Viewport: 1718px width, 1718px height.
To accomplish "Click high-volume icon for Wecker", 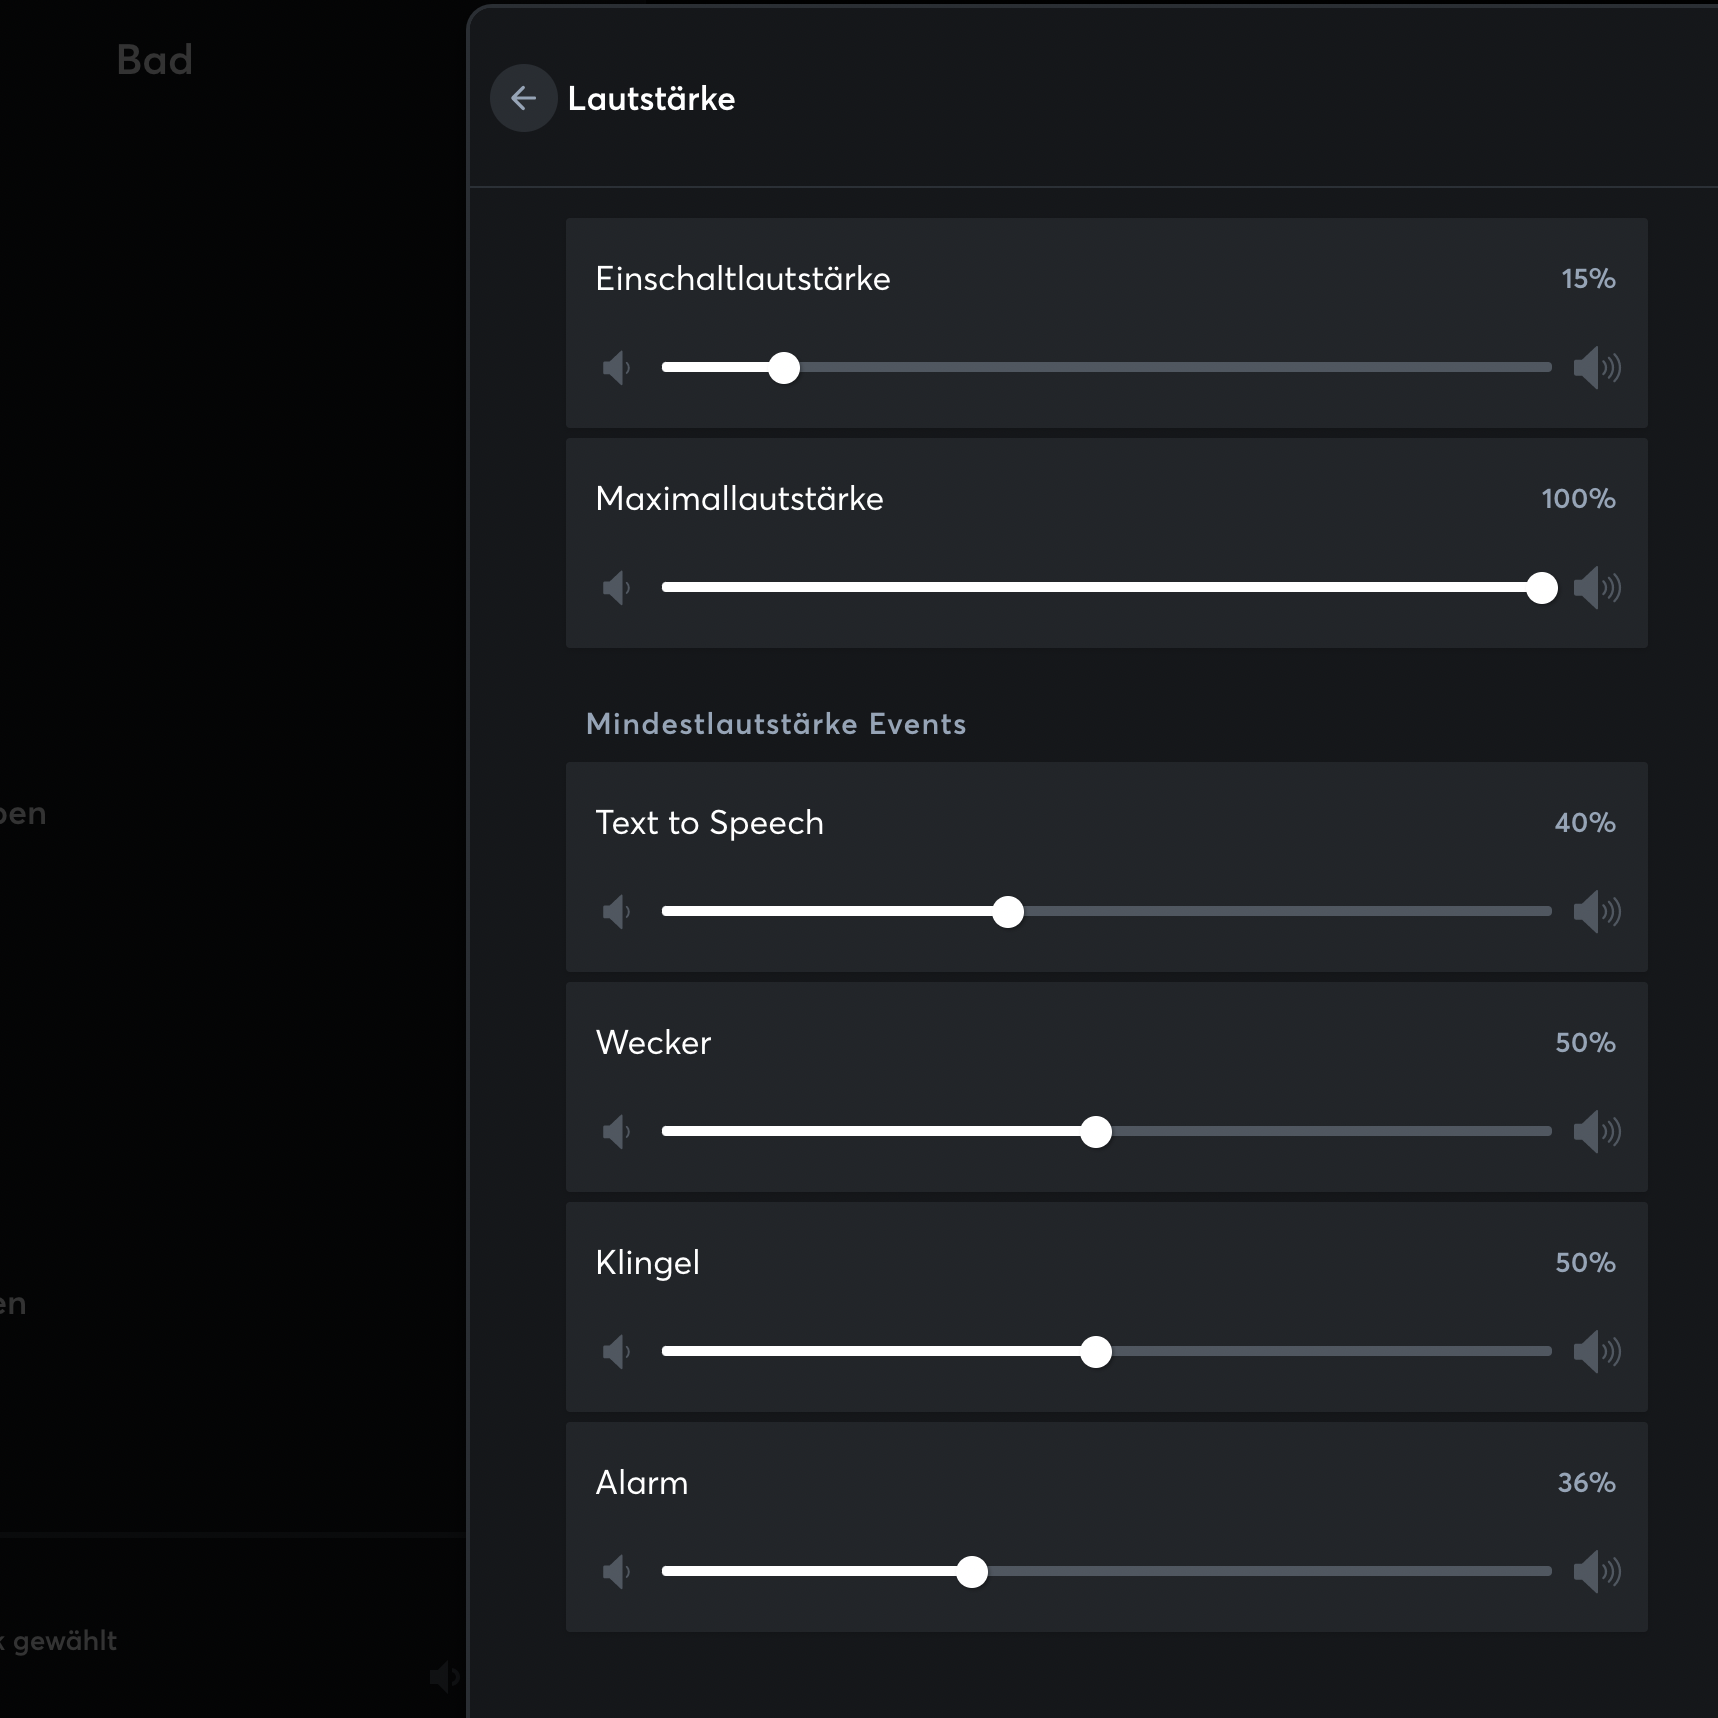I will click(1596, 1132).
